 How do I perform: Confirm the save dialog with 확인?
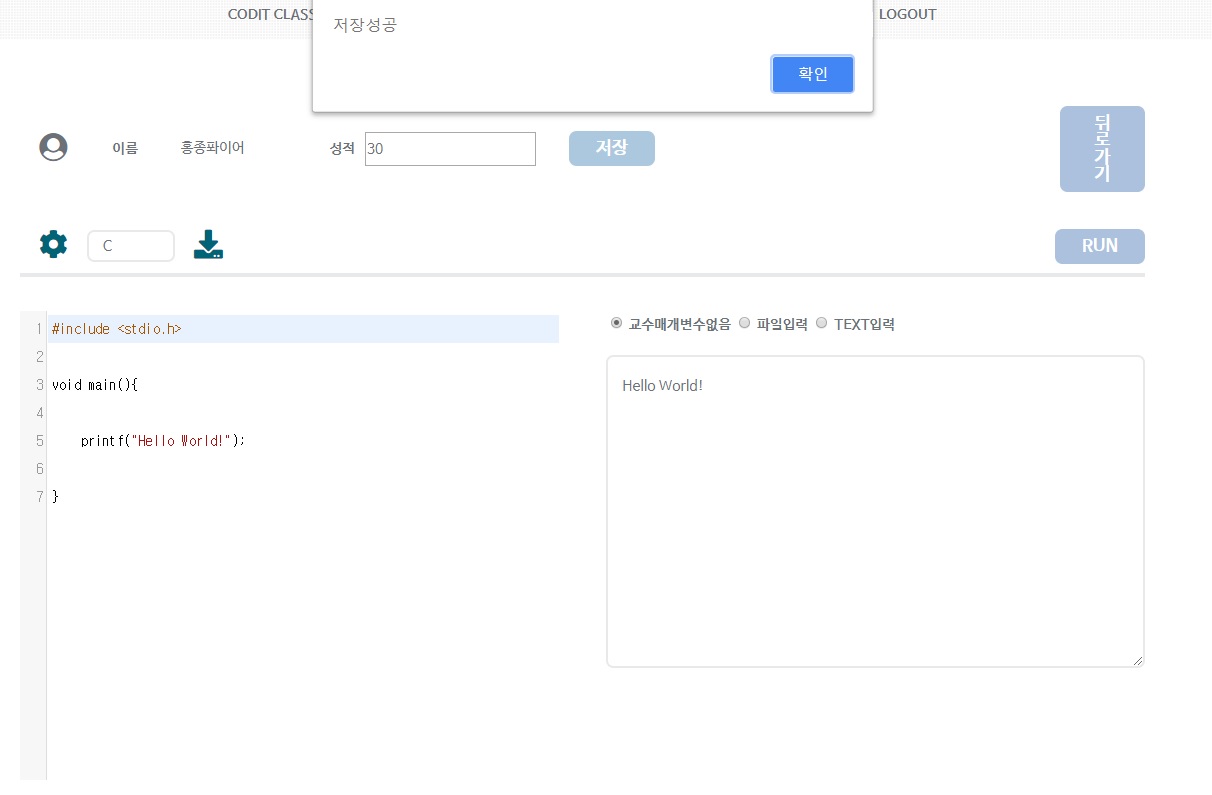812,74
